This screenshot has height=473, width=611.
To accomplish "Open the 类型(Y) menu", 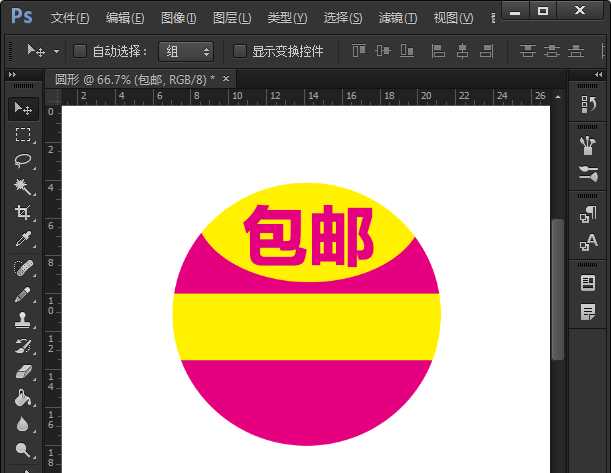I will [287, 18].
